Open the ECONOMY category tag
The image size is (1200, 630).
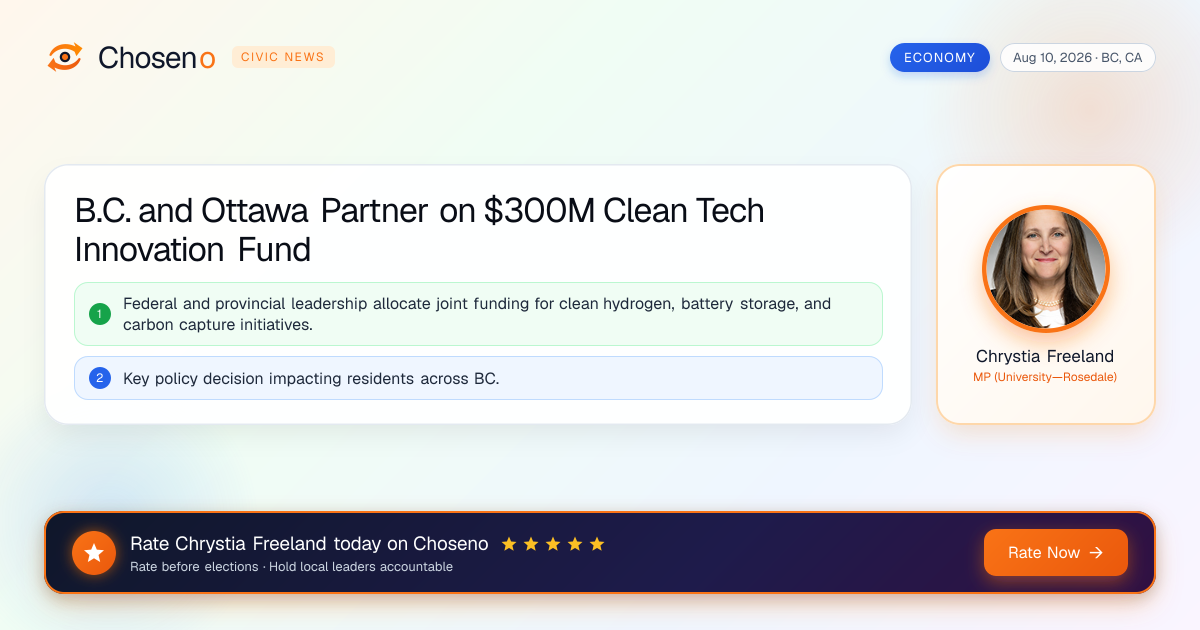[x=939, y=58]
